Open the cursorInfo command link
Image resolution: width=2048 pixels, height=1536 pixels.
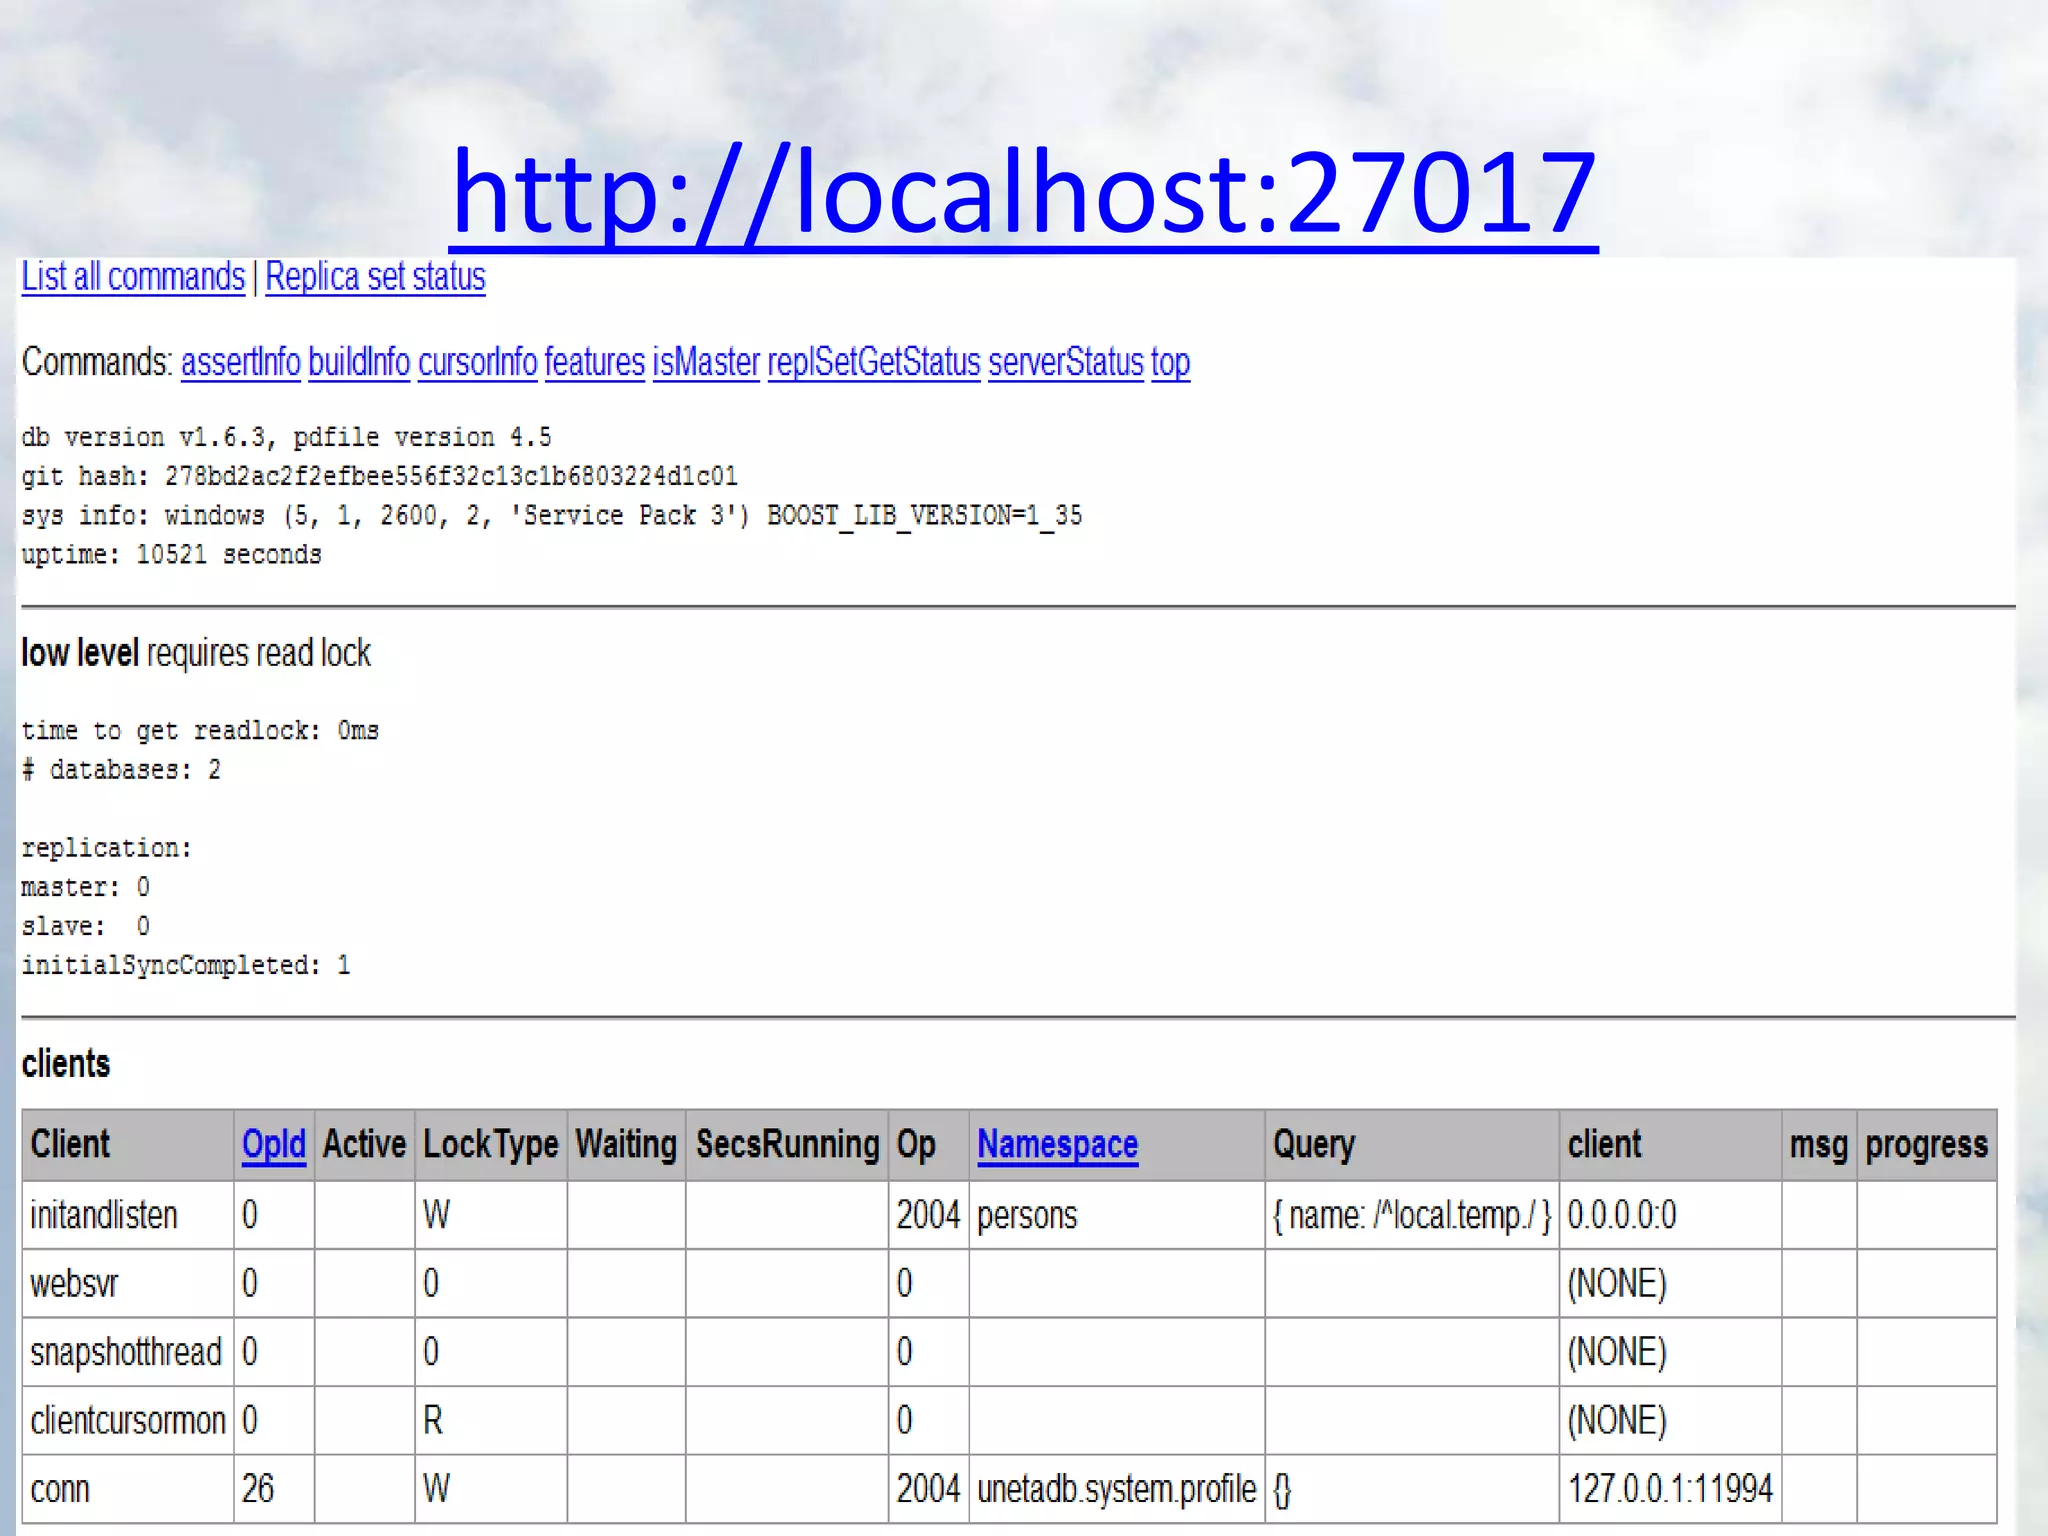pos(477,362)
